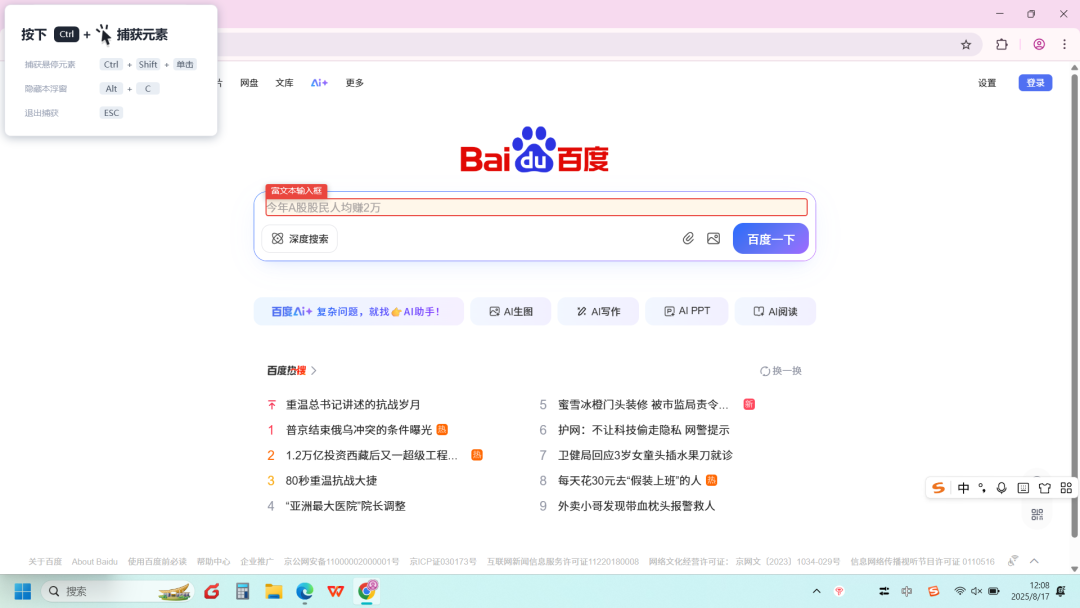Open the 文库 navigation link
Image resolution: width=1080 pixels, height=608 pixels.
(x=284, y=83)
